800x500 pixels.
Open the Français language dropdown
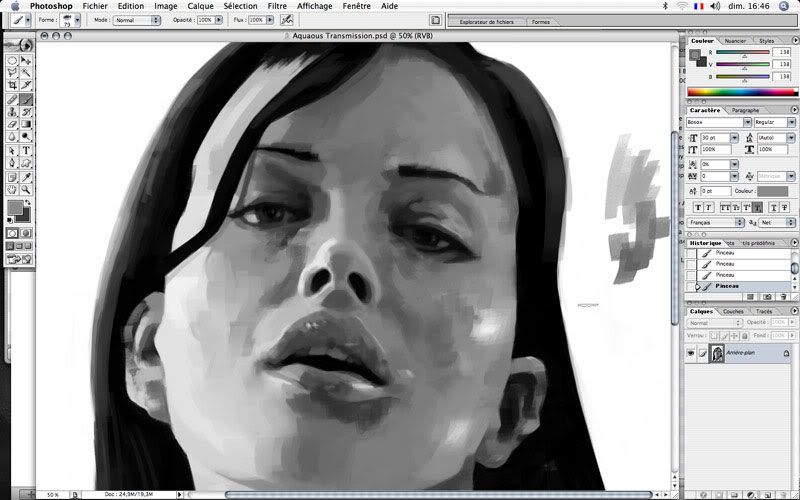(x=715, y=222)
